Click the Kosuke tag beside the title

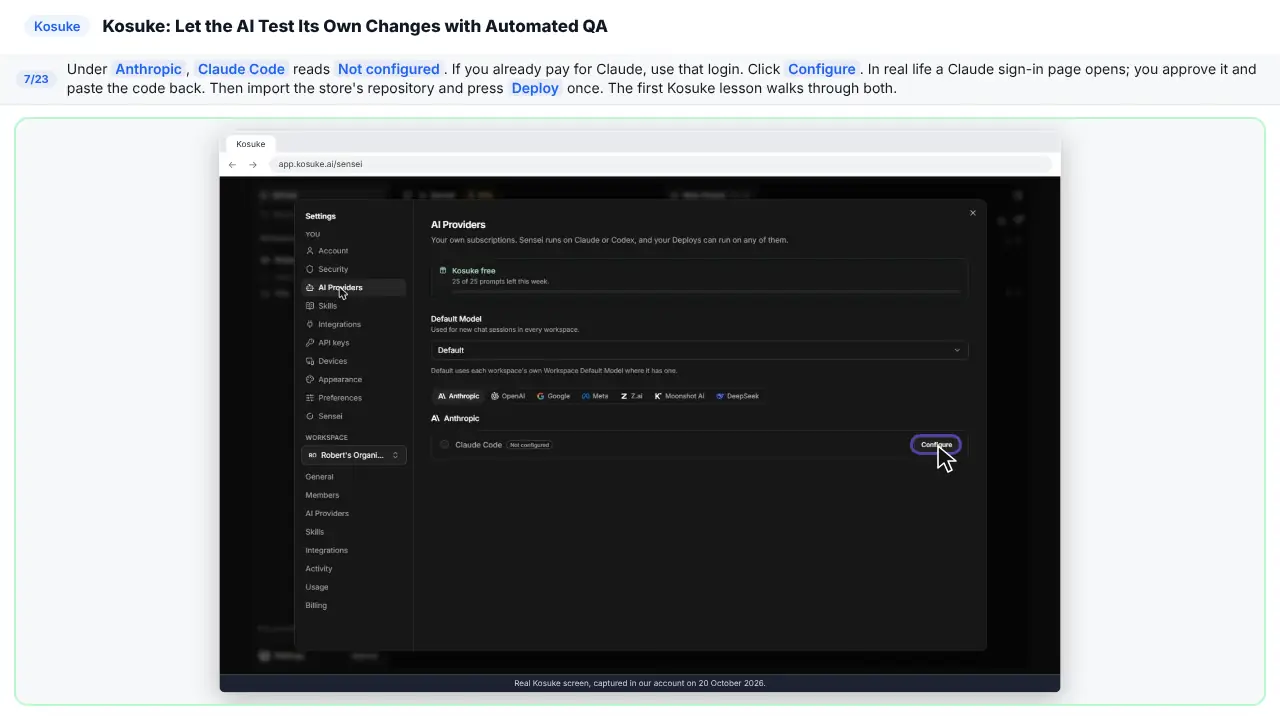(x=57, y=26)
